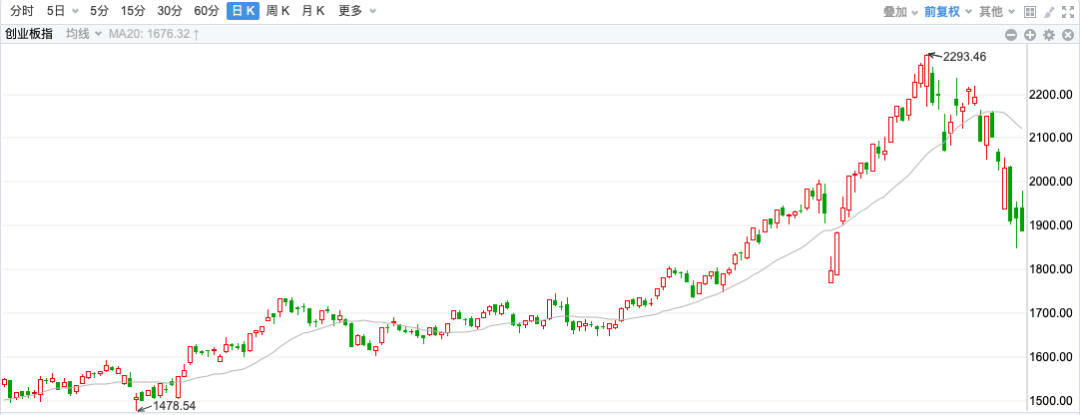
Task: Click the 1600.00 price axis label
Action: tap(1050, 357)
